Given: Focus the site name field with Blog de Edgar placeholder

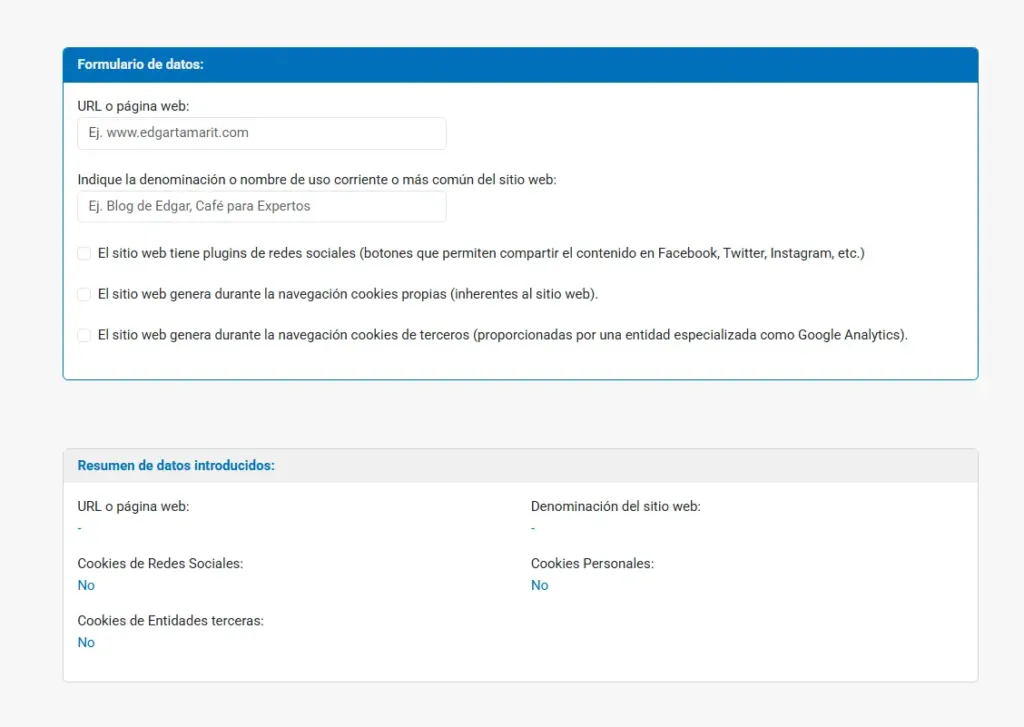Looking at the screenshot, I should coord(261,207).
